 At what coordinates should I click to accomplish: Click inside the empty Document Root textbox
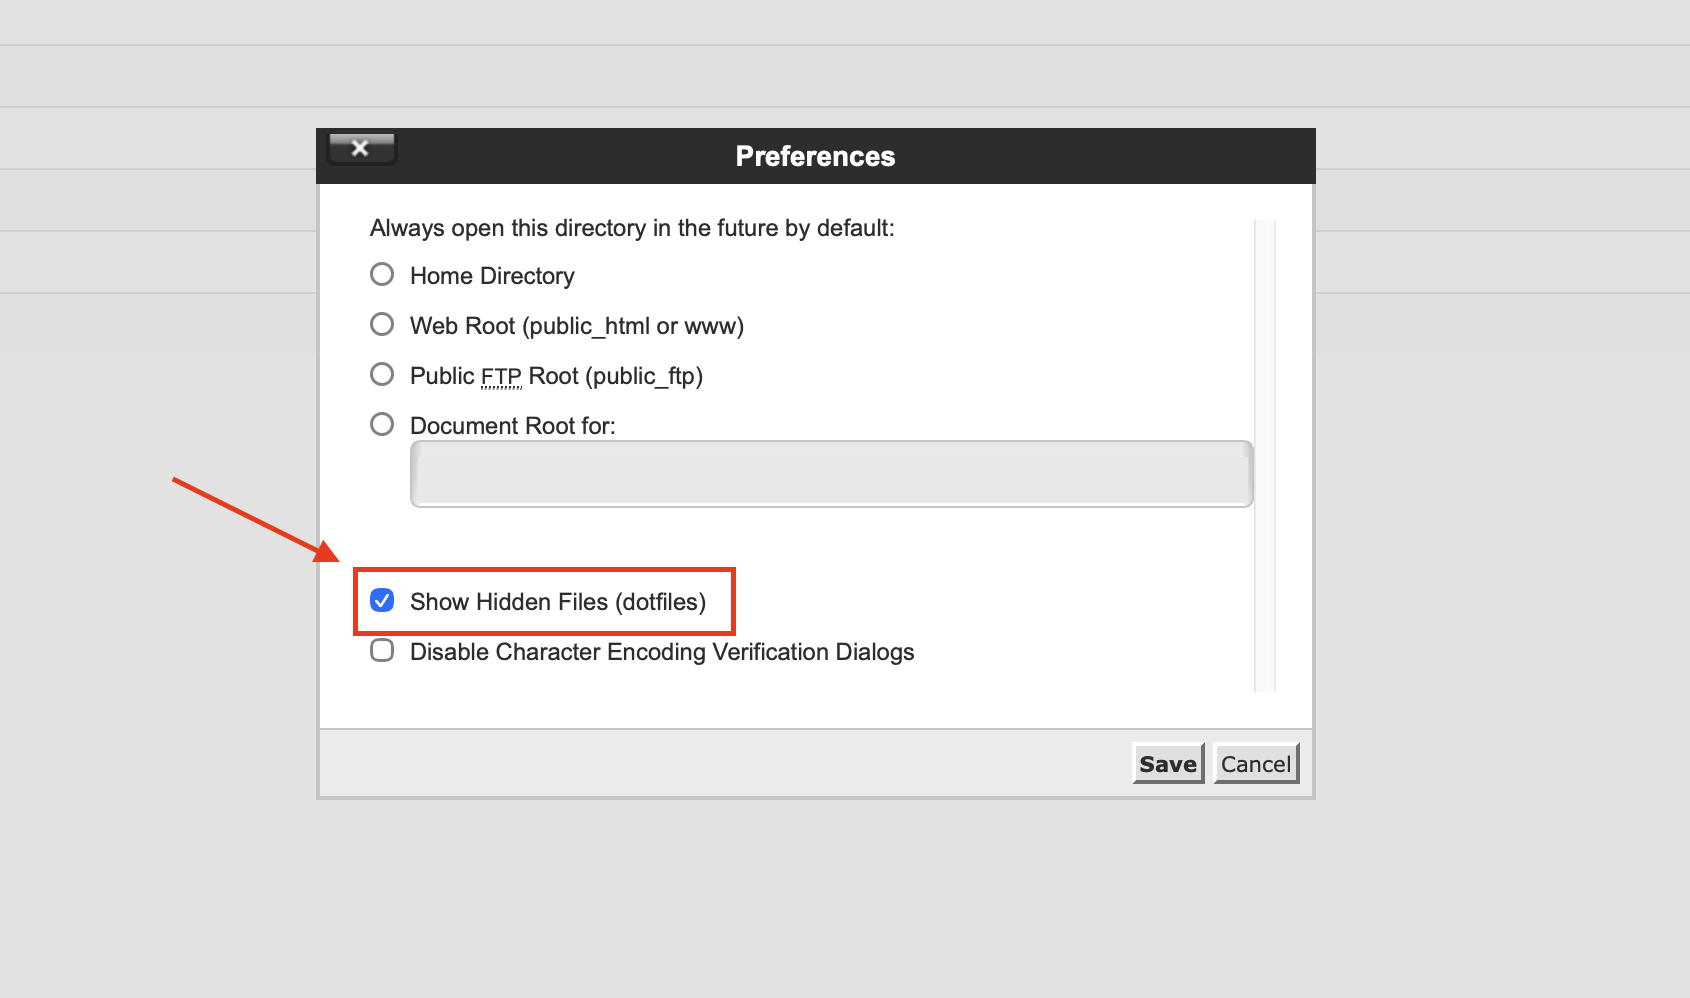(830, 473)
